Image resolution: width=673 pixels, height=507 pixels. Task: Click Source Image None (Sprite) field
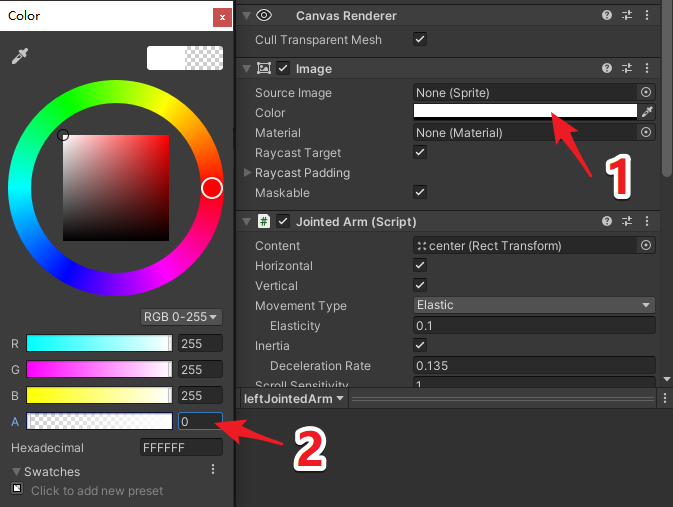(525, 92)
